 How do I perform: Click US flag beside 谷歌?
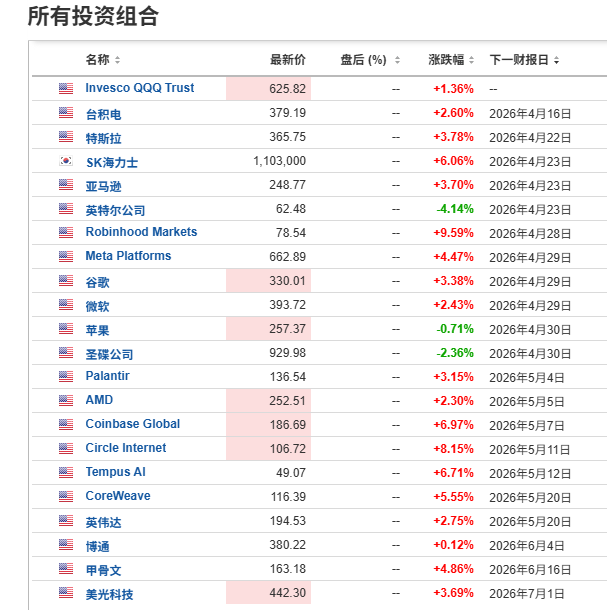(x=66, y=280)
